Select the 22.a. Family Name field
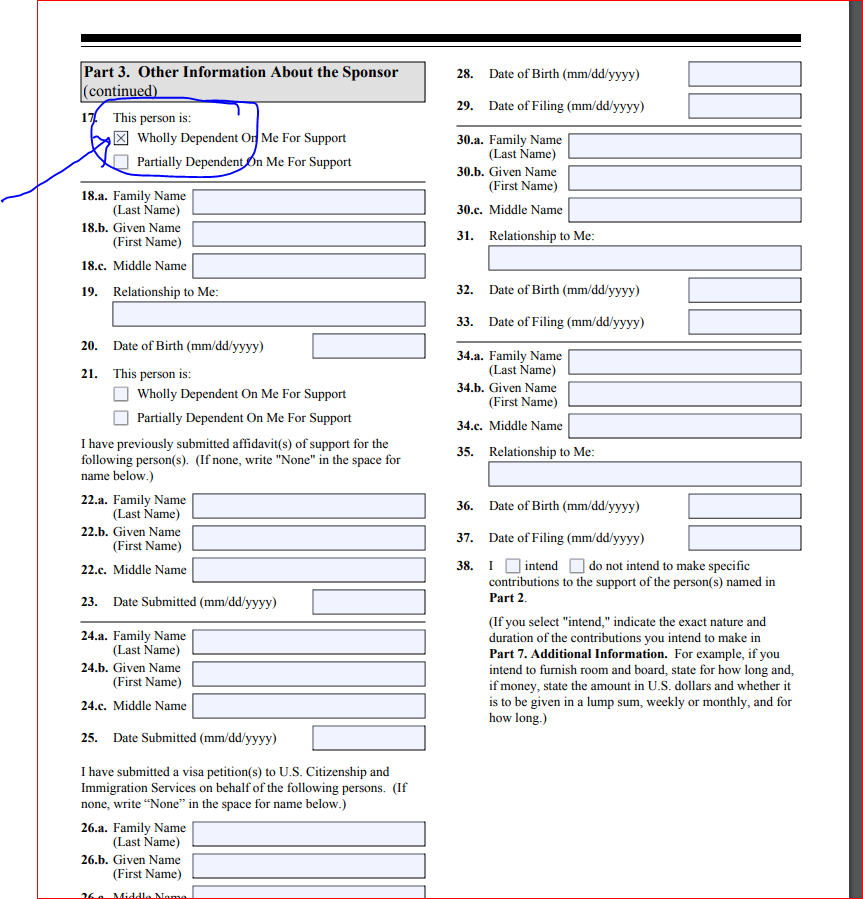This screenshot has width=863, height=899. click(308, 506)
